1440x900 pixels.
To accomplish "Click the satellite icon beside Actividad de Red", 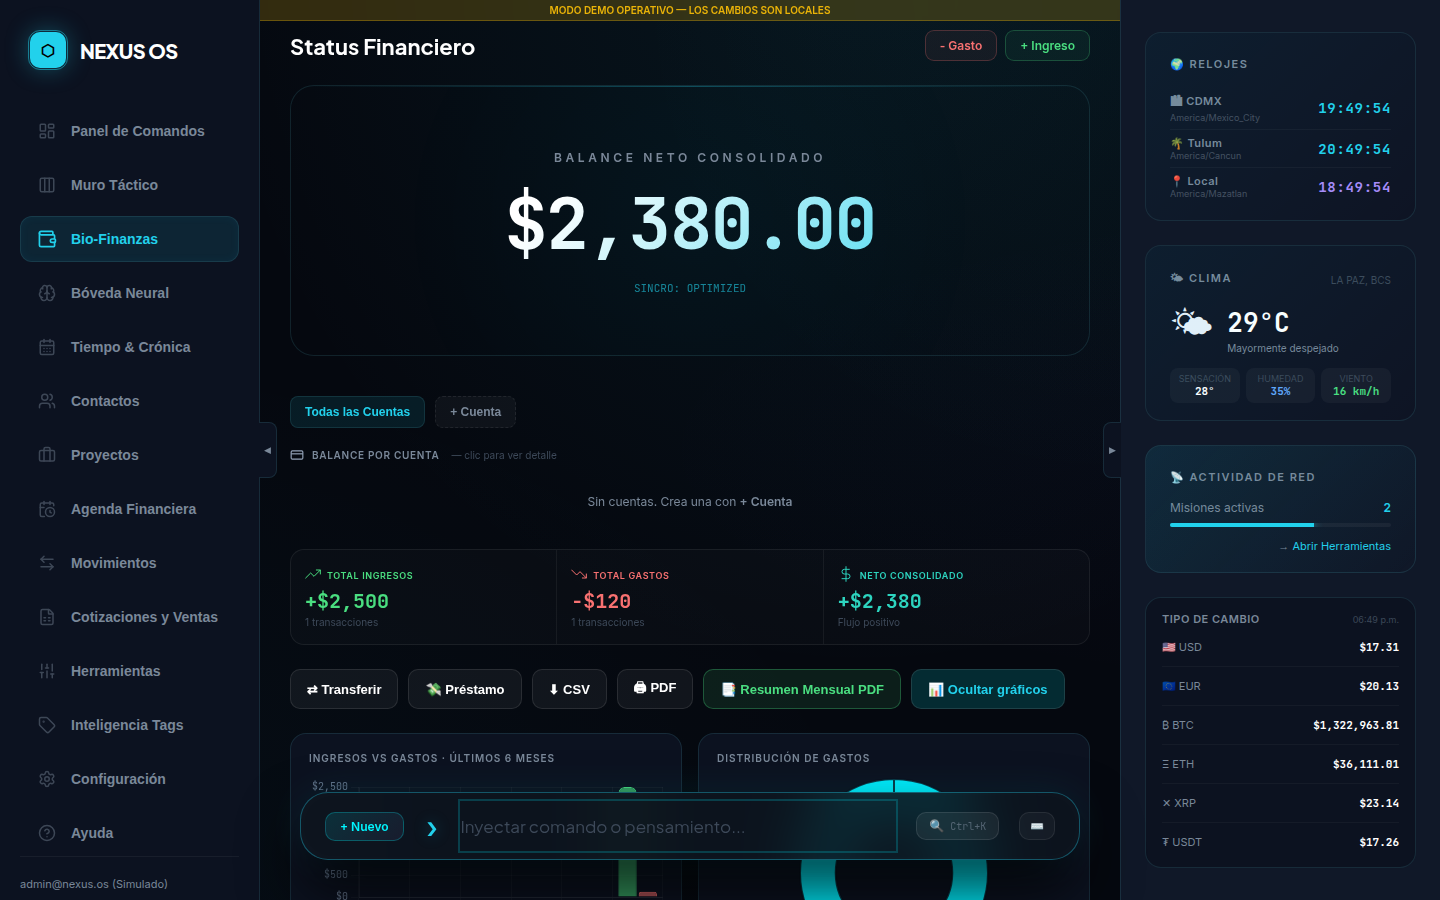I will [1177, 477].
